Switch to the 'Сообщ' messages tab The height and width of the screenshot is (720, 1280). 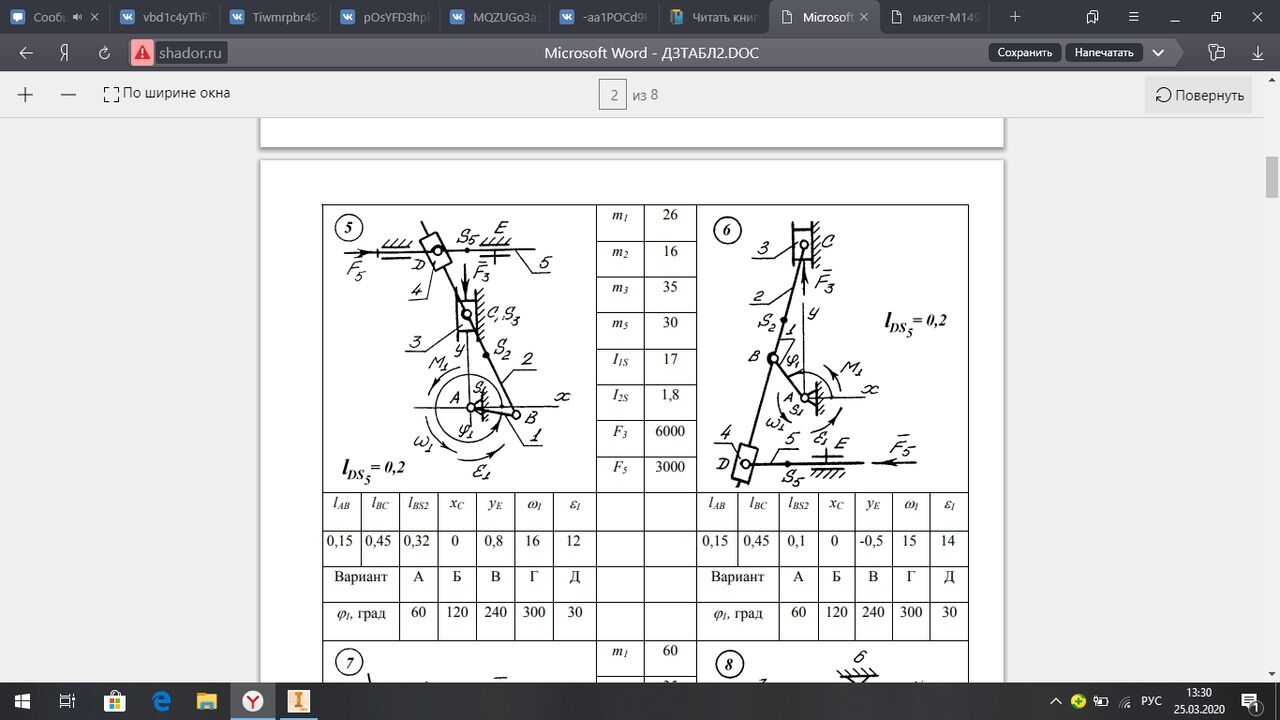(x=52, y=17)
